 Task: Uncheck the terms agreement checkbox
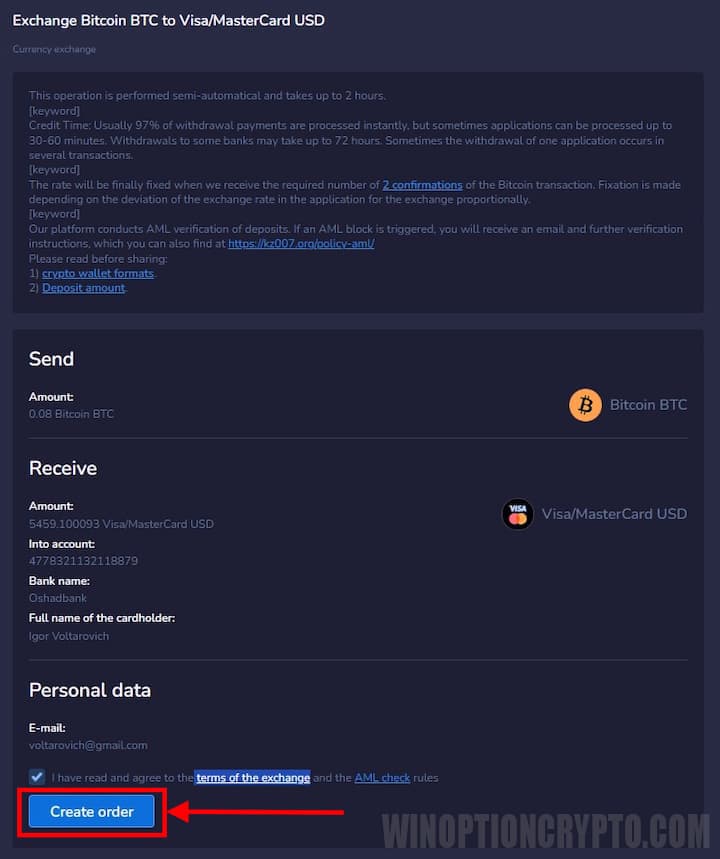pos(37,777)
